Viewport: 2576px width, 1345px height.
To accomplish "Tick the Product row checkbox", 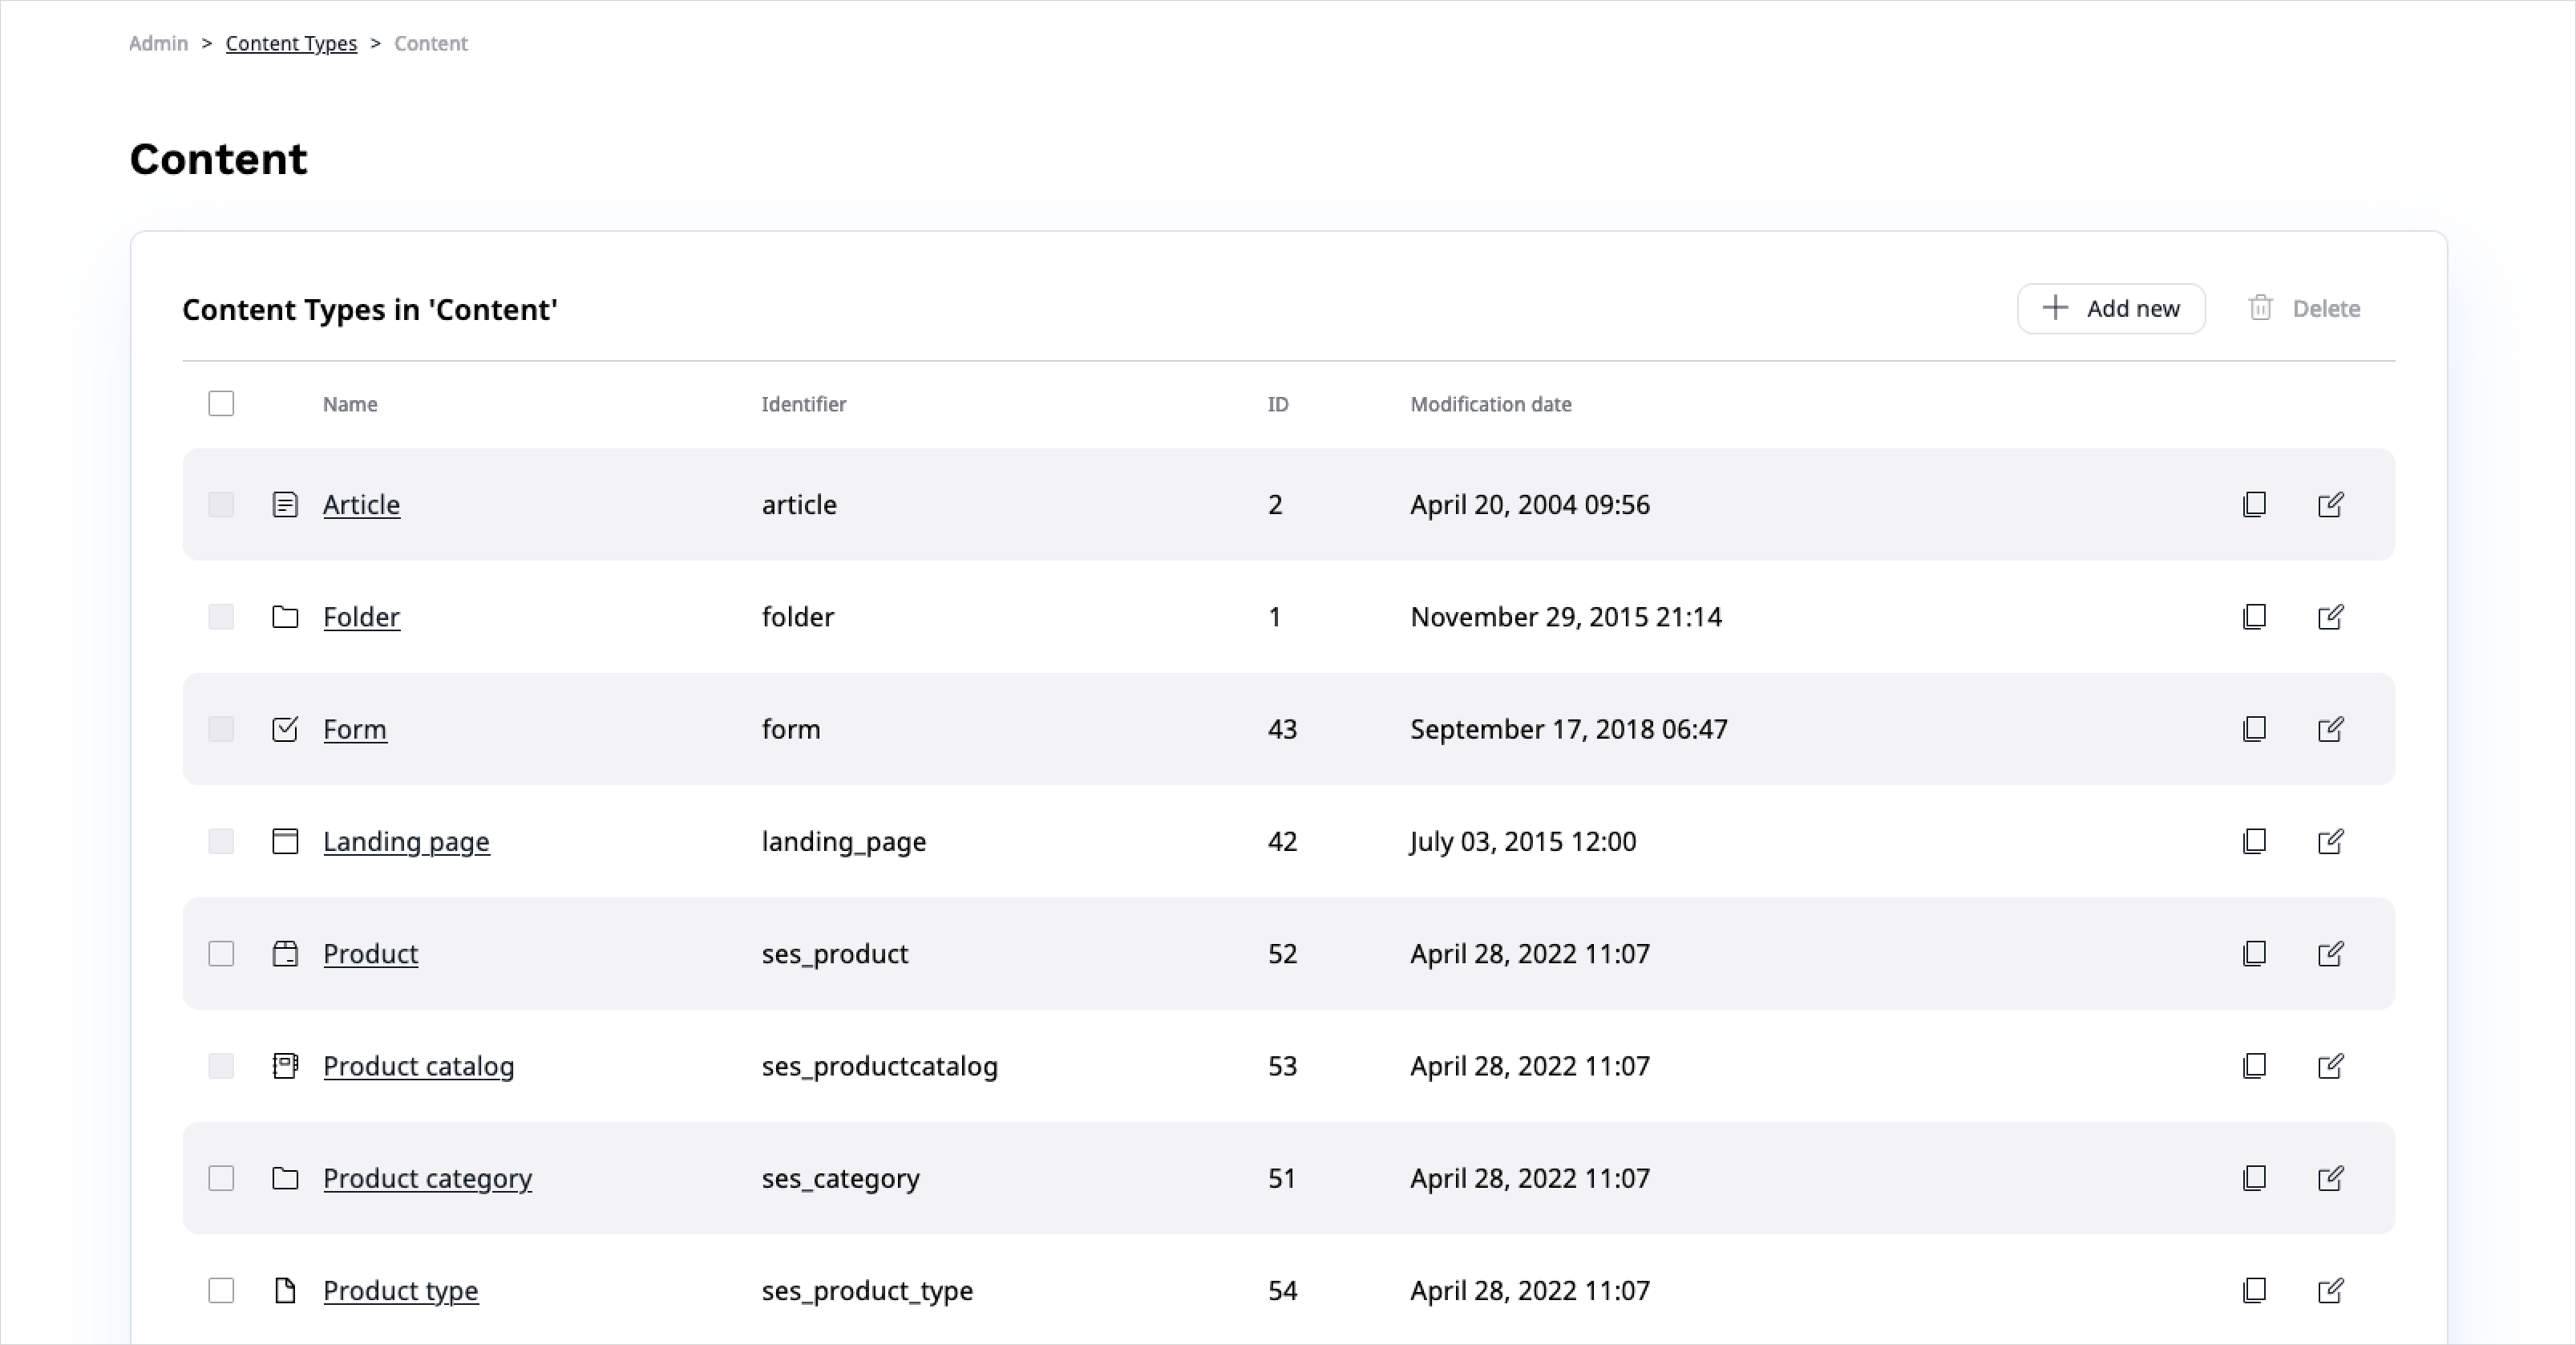I will pyautogui.click(x=221, y=953).
